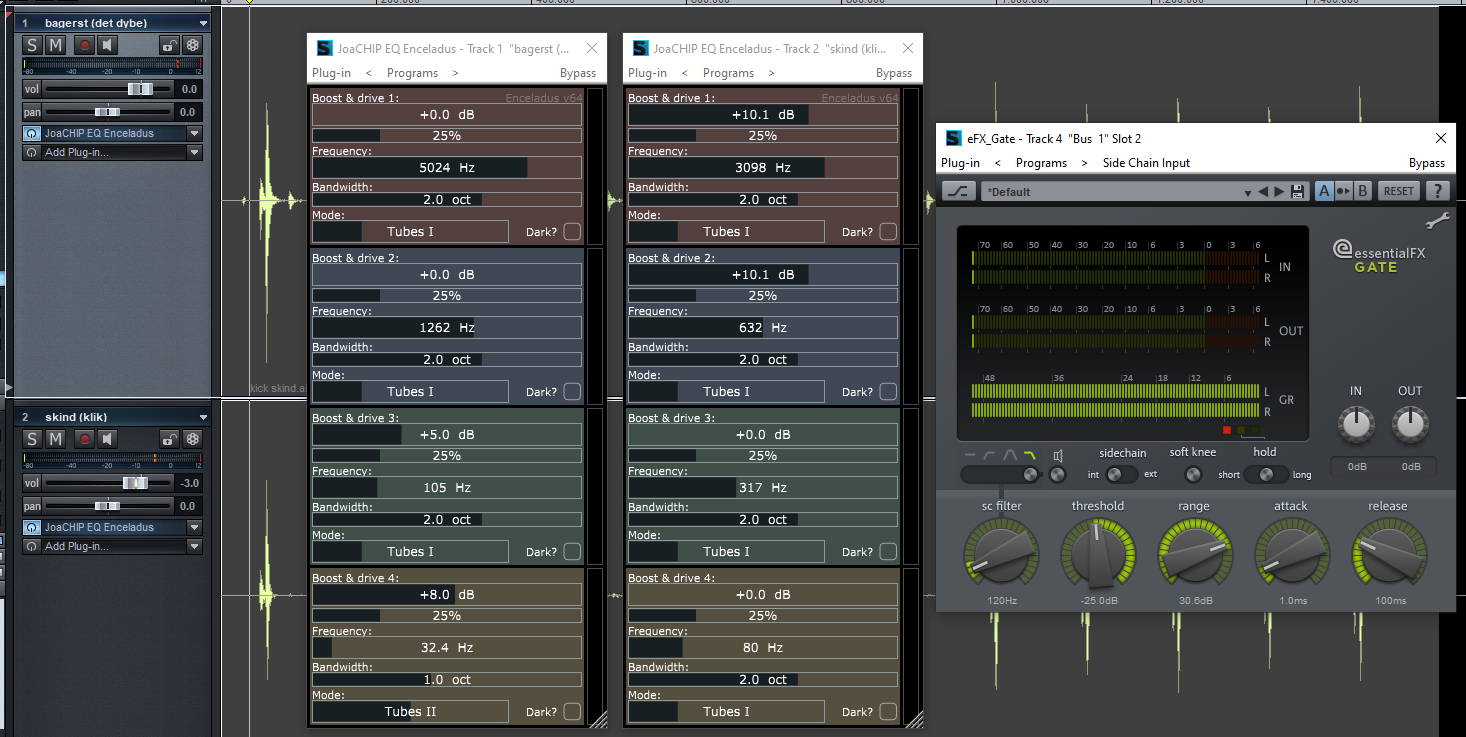Solo track 2 skind (klik)
Image resolution: width=1466 pixels, height=737 pixels.
click(32, 439)
